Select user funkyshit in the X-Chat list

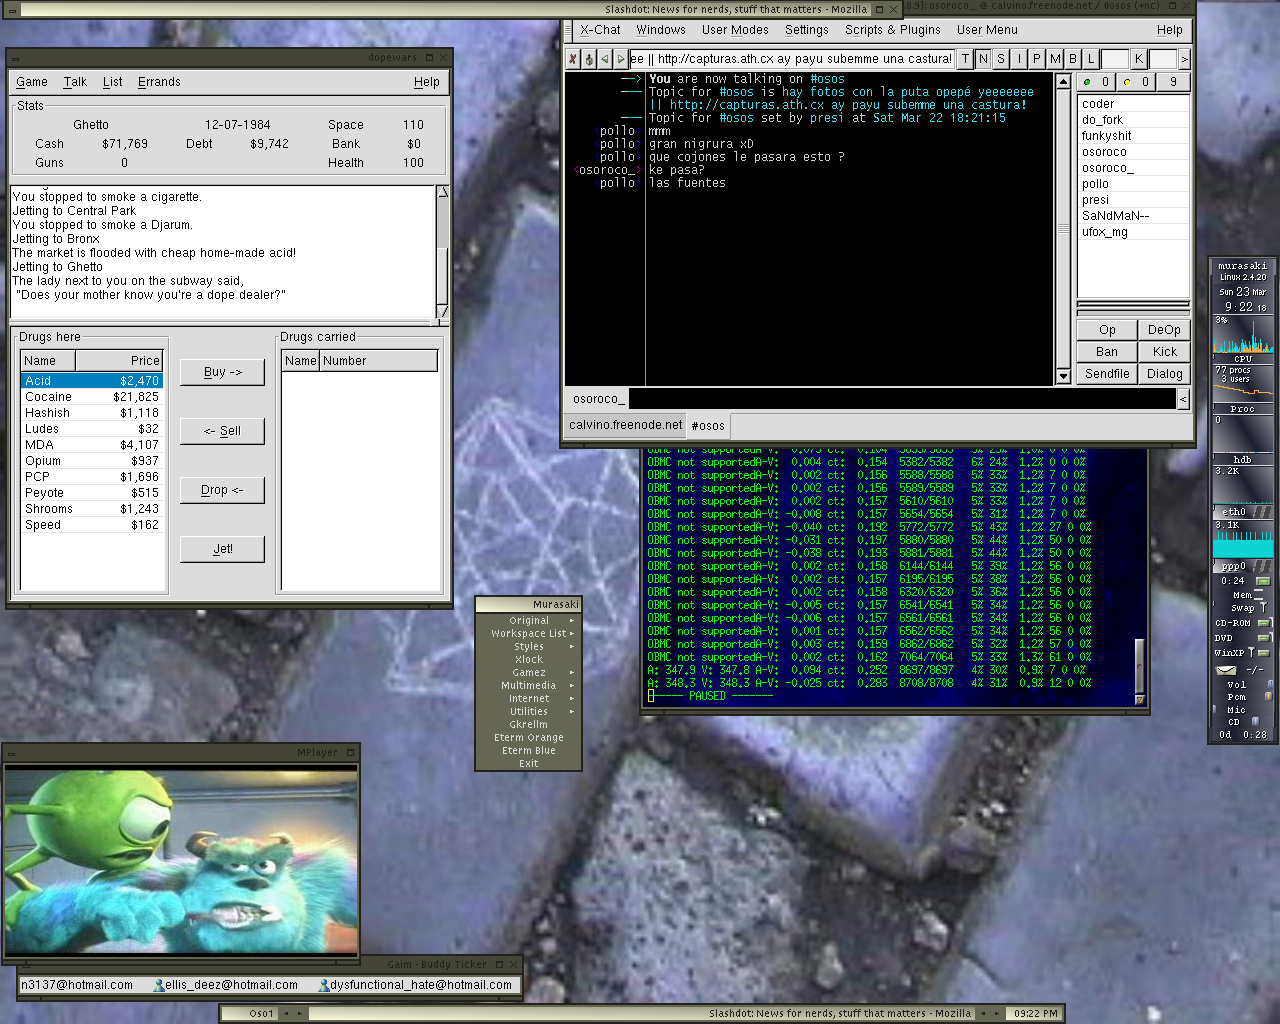coord(1133,136)
